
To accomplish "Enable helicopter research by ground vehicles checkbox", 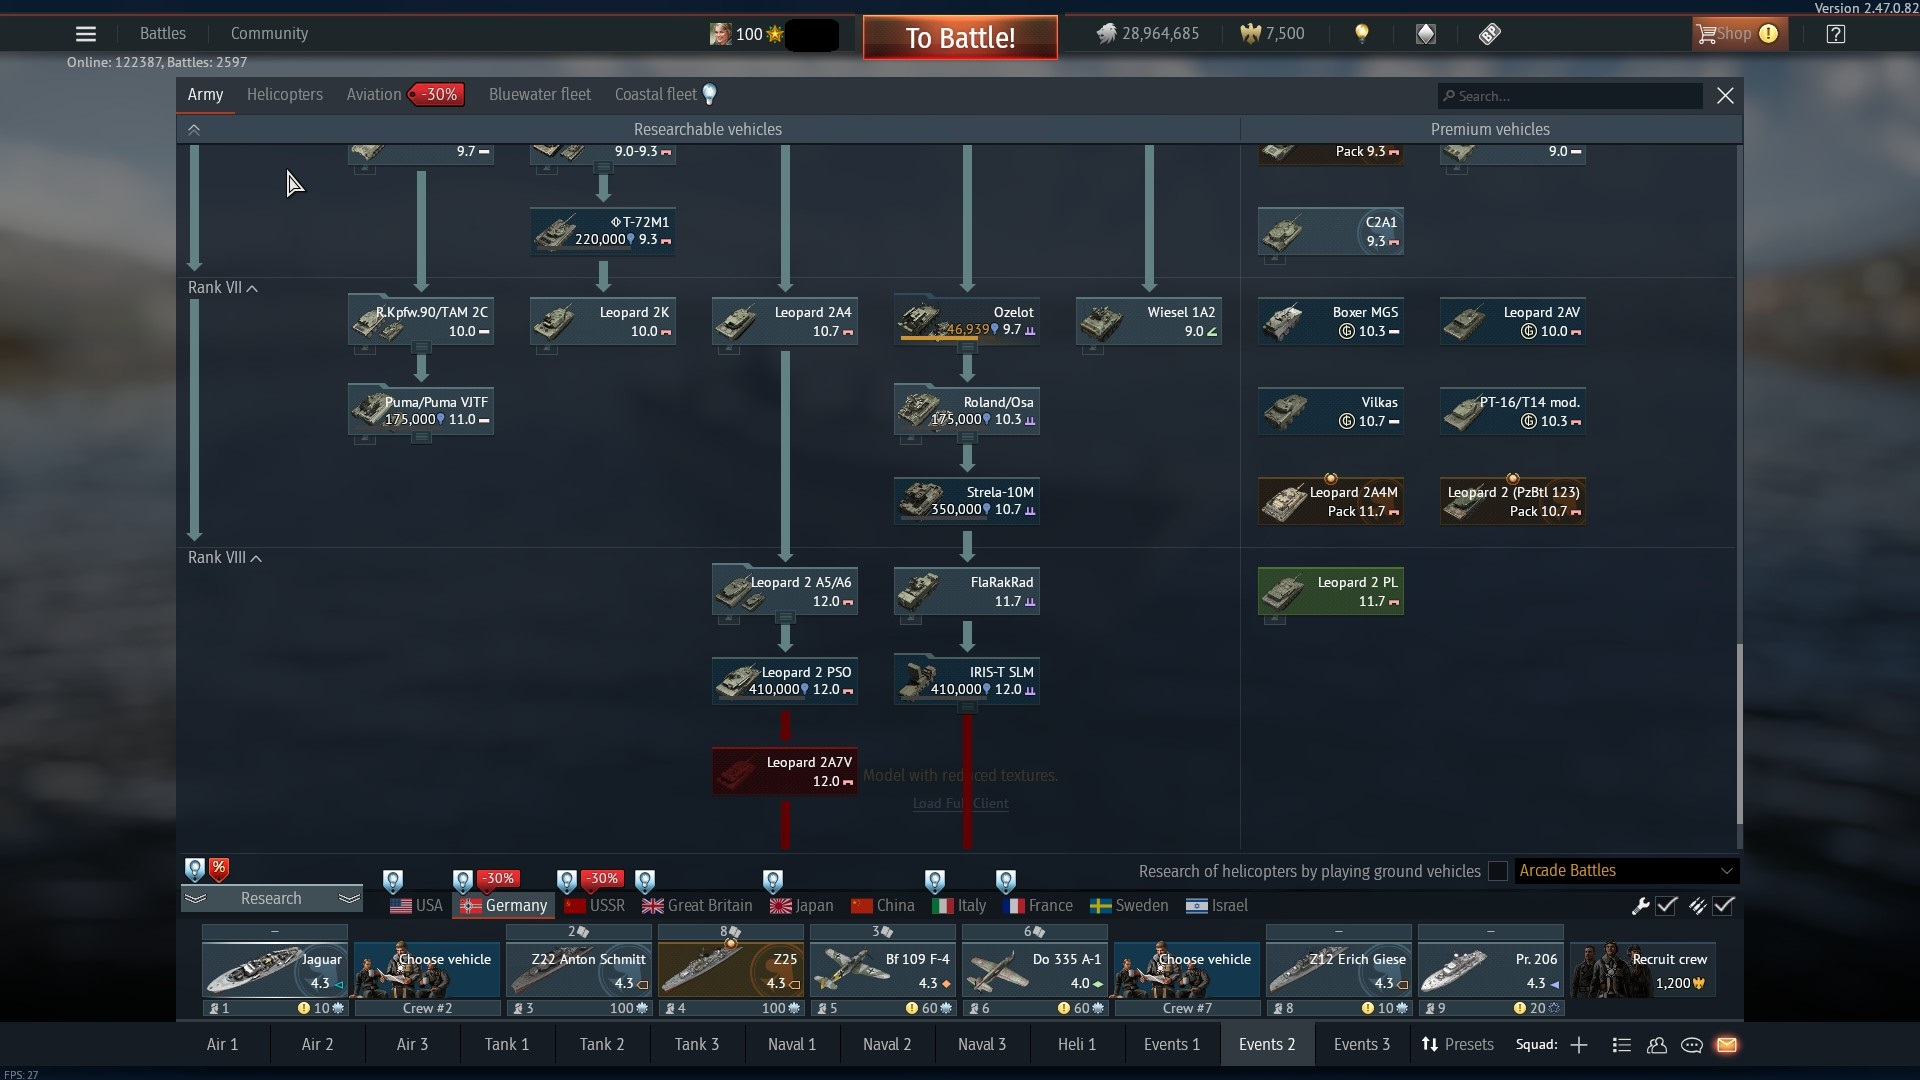I will click(1497, 871).
